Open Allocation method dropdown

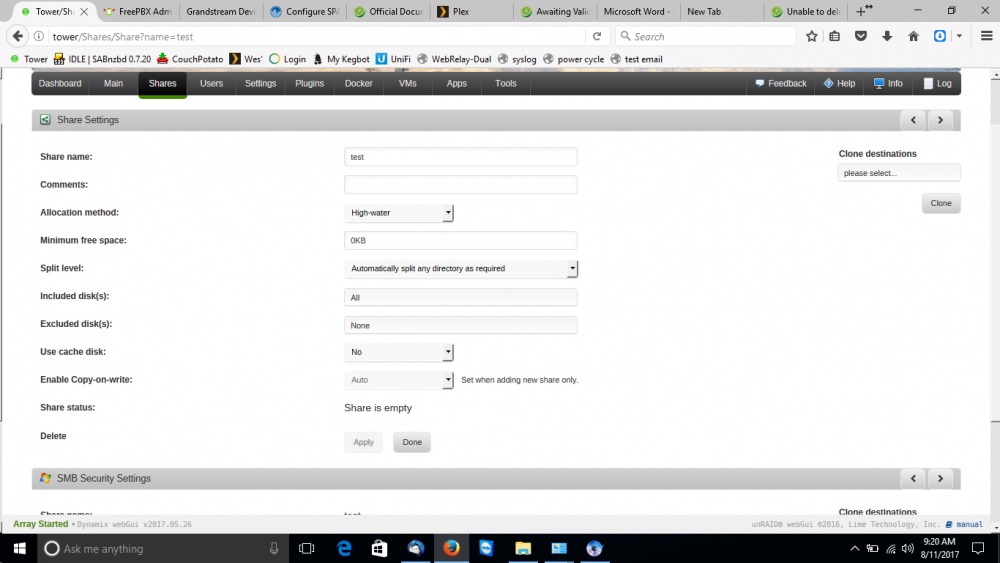(399, 213)
